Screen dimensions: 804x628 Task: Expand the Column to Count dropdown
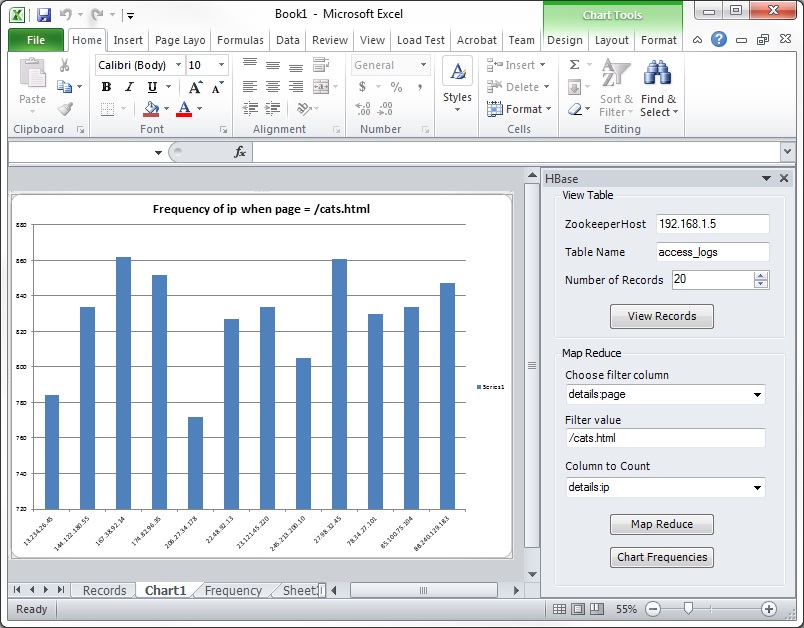point(757,488)
